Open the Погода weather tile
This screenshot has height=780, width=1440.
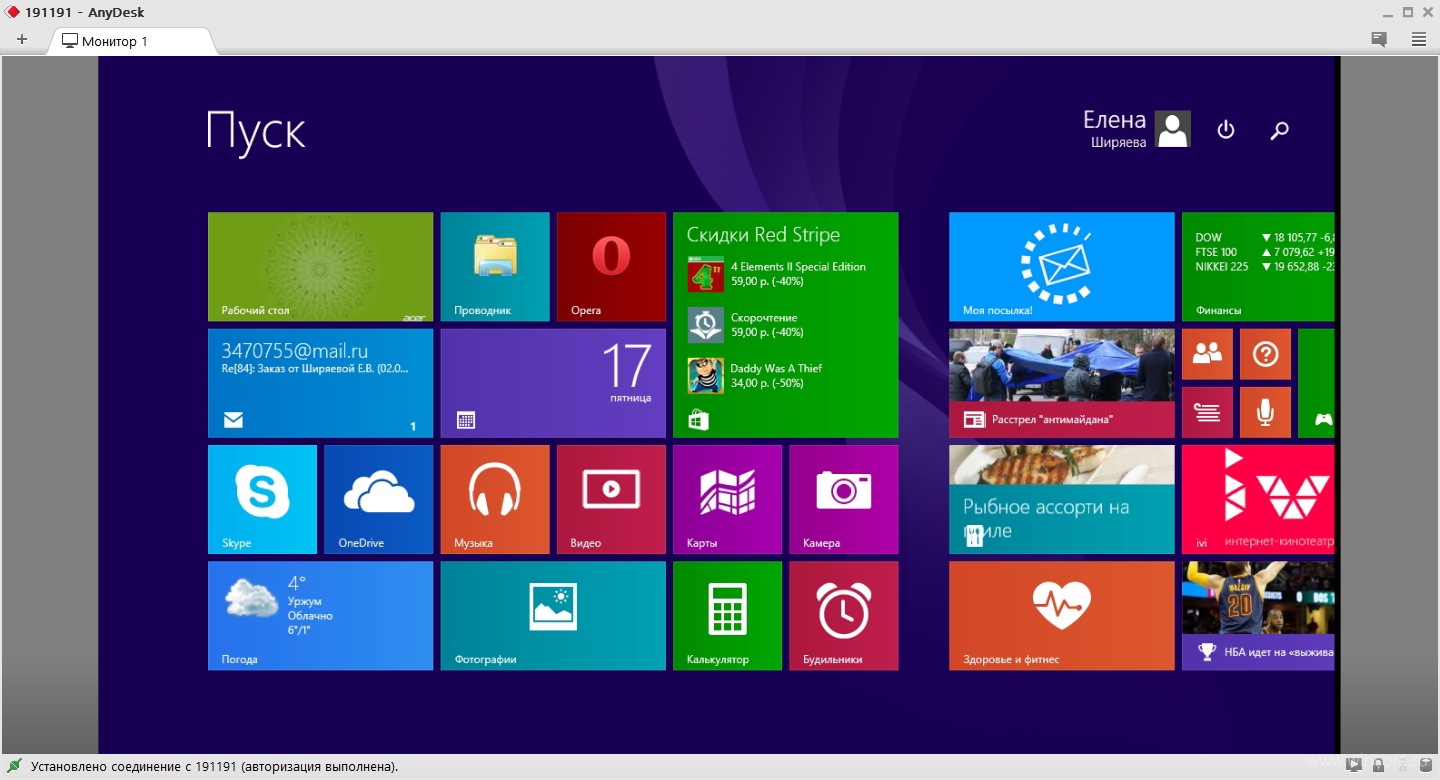[320, 615]
